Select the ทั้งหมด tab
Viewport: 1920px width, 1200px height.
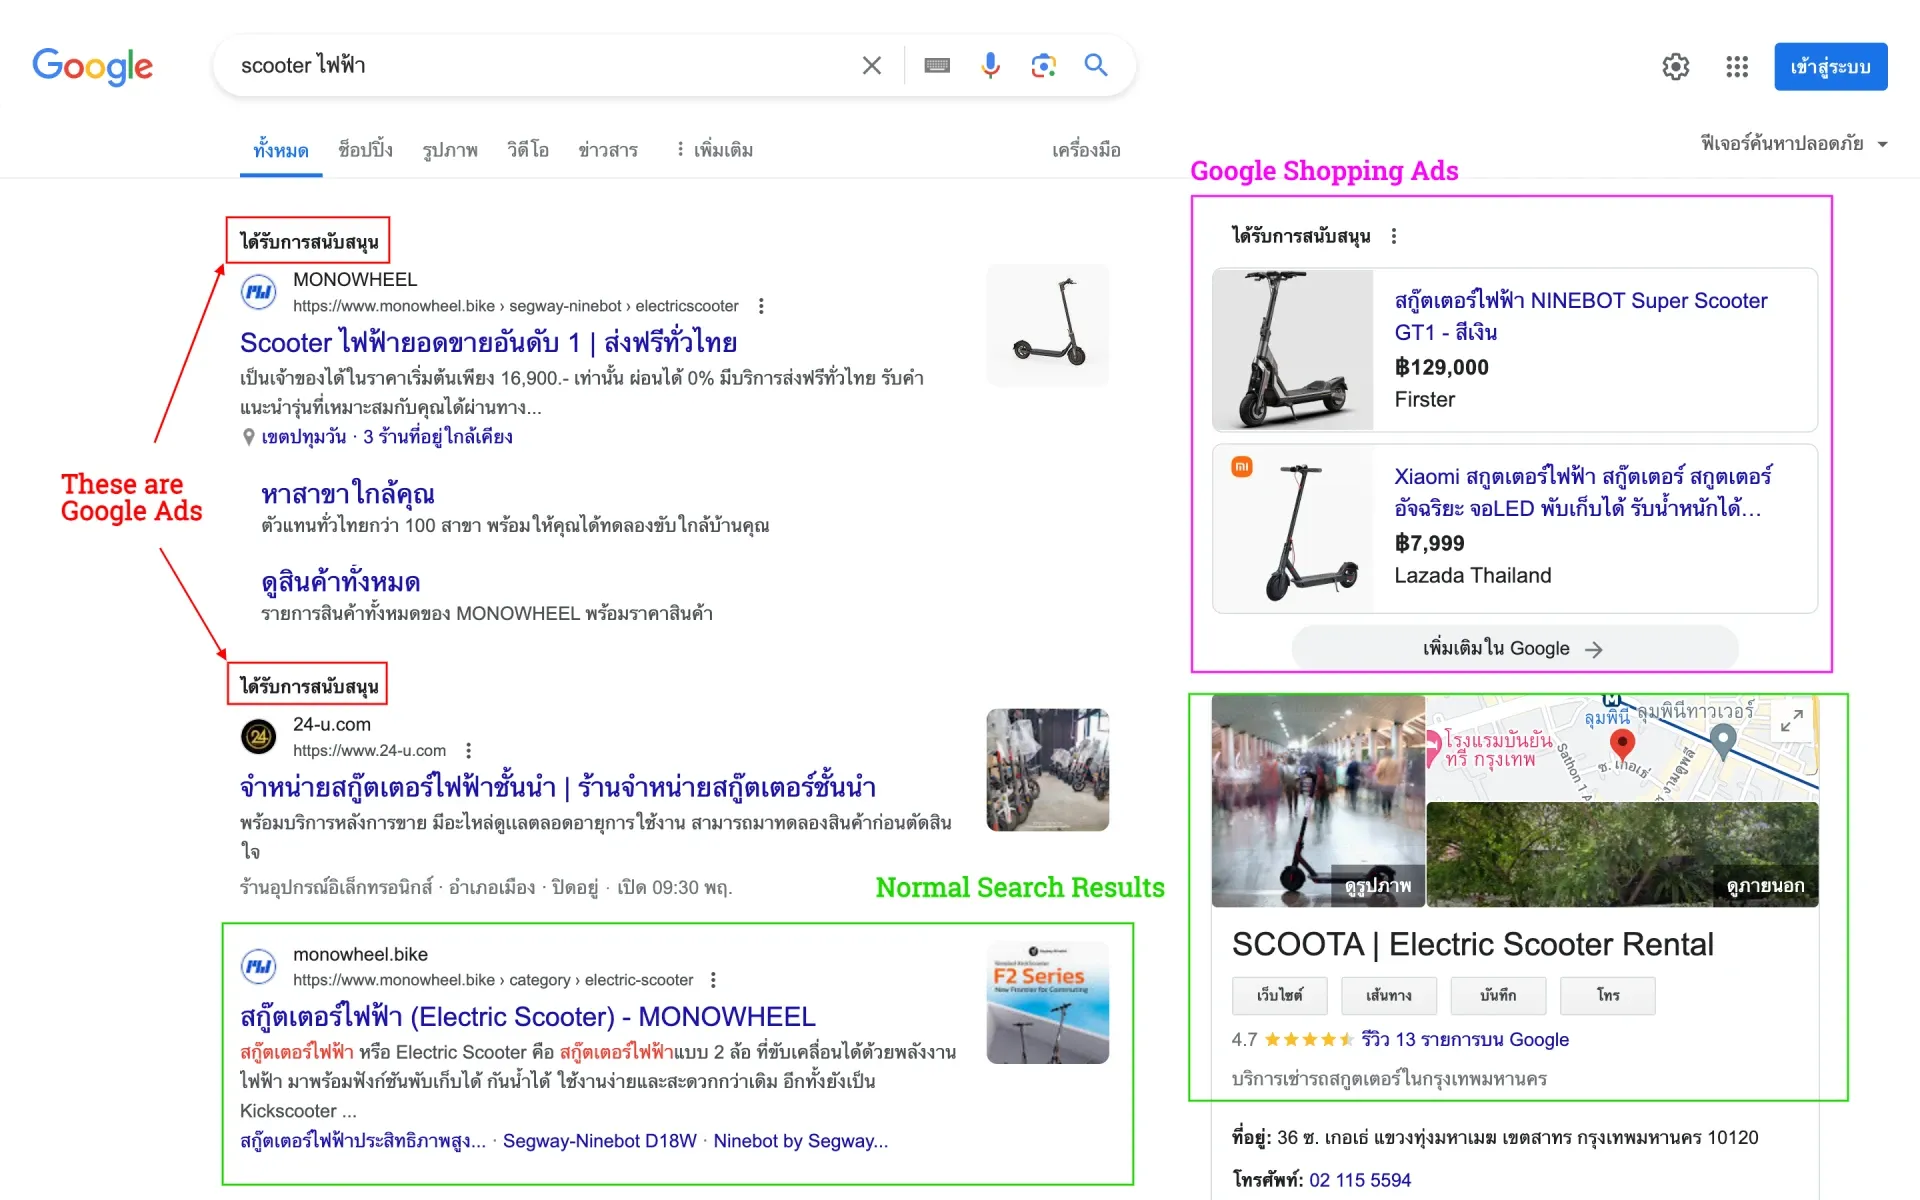(x=281, y=151)
